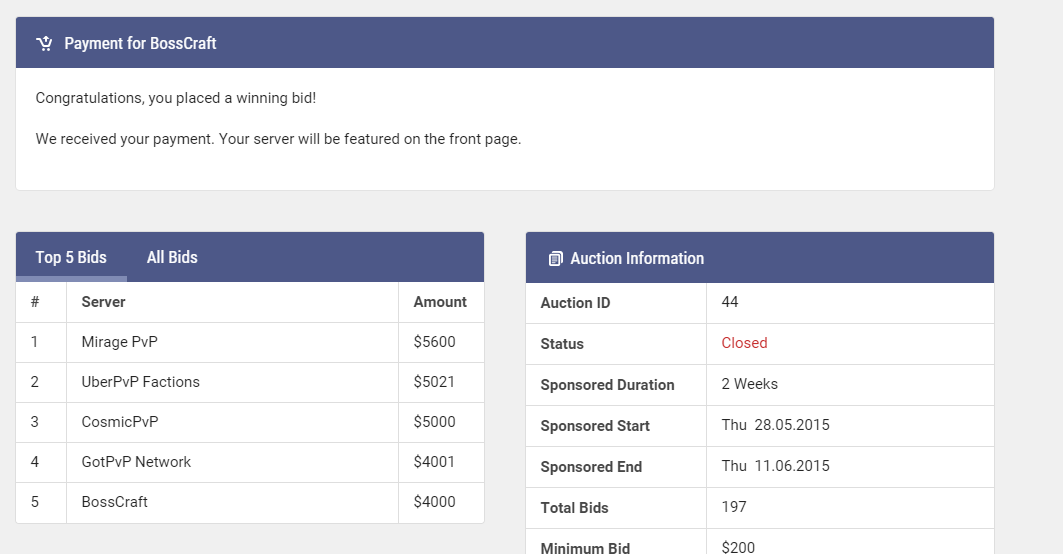This screenshot has height=554, width=1063.
Task: Choose BossCraft in the top bids list
Action: tap(114, 502)
